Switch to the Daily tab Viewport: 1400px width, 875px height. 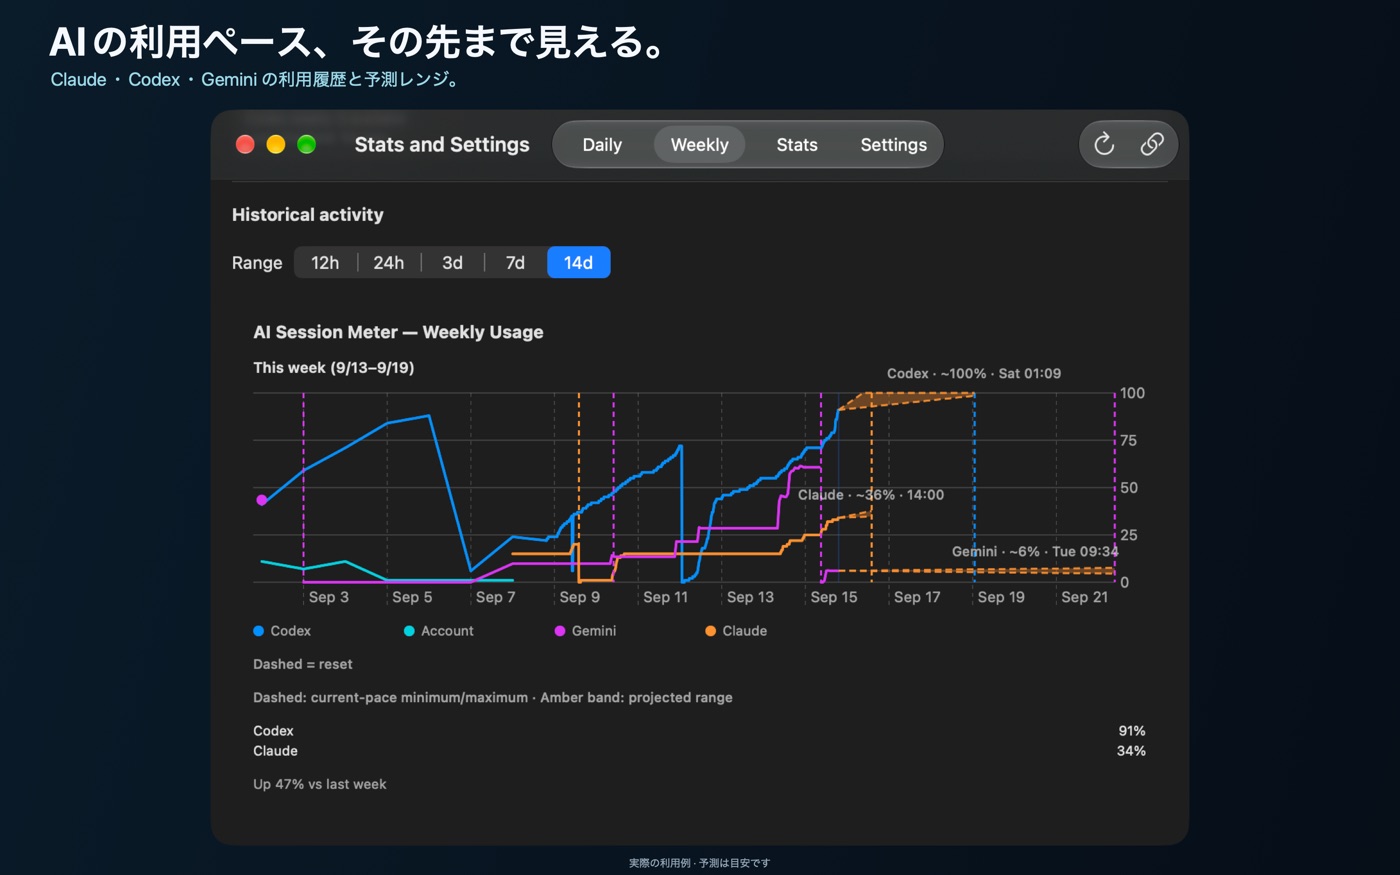602,145
